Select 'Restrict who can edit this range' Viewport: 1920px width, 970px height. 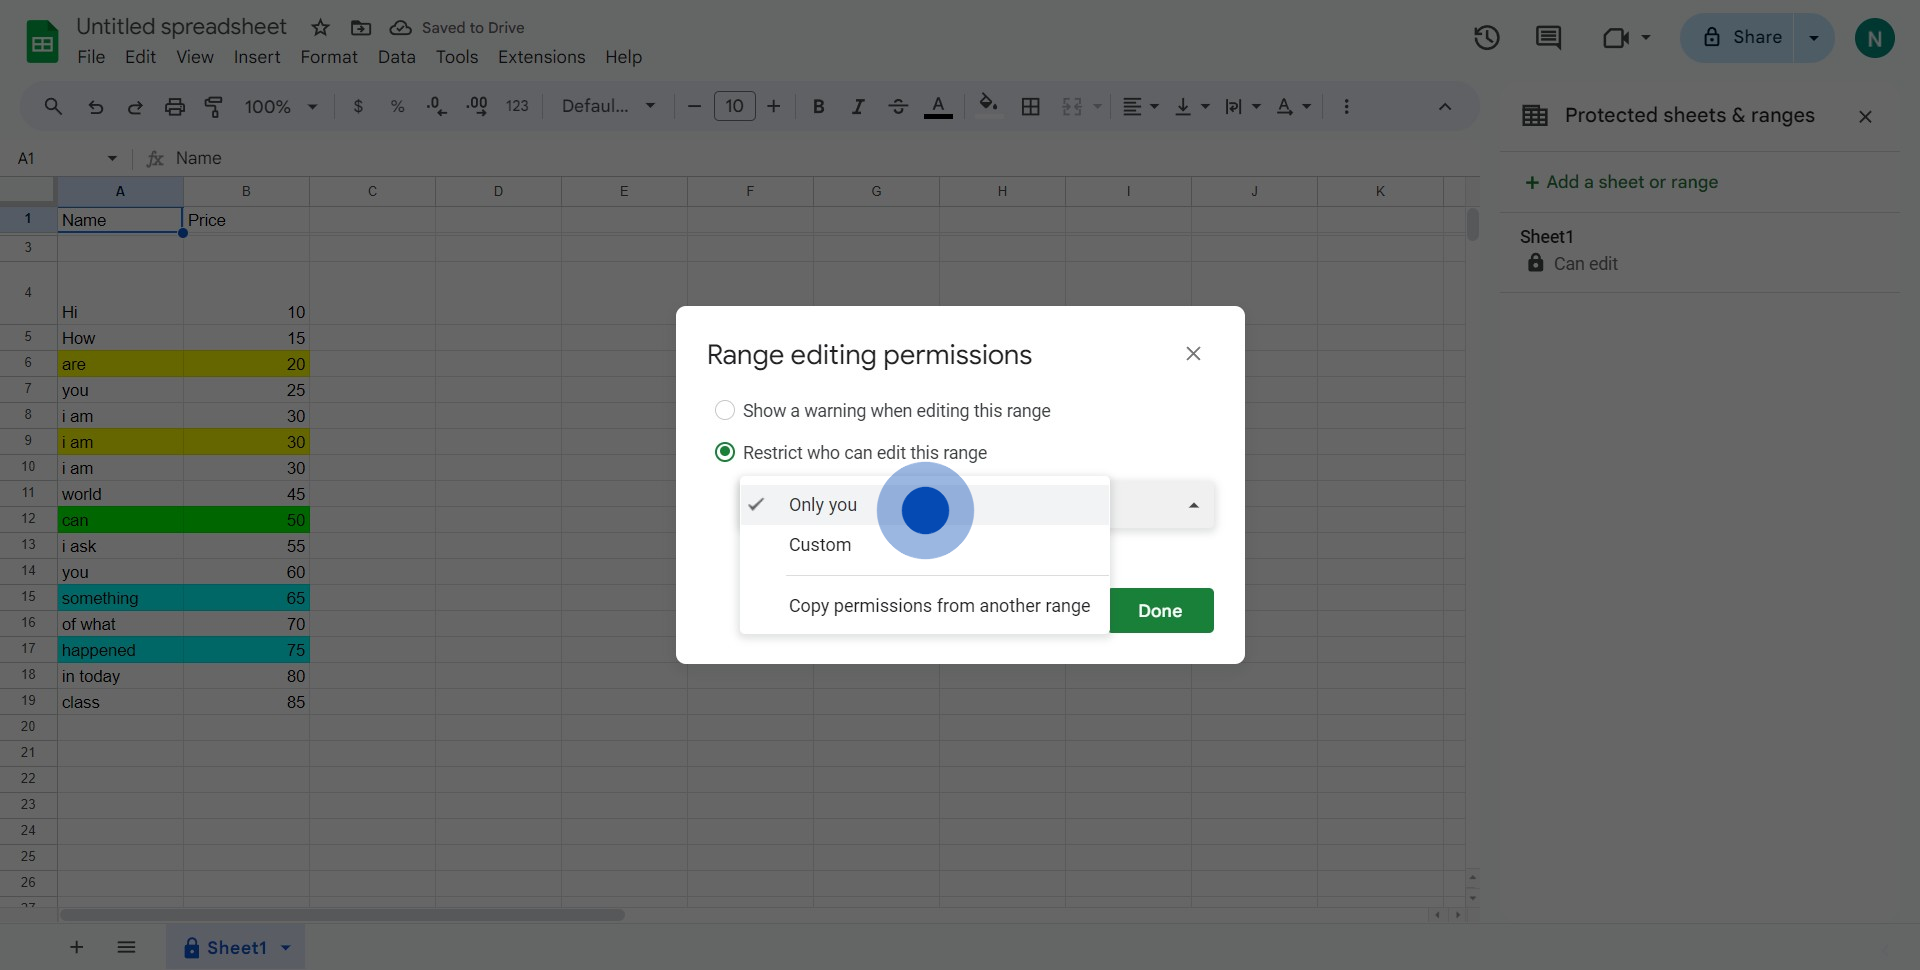pyautogui.click(x=725, y=453)
